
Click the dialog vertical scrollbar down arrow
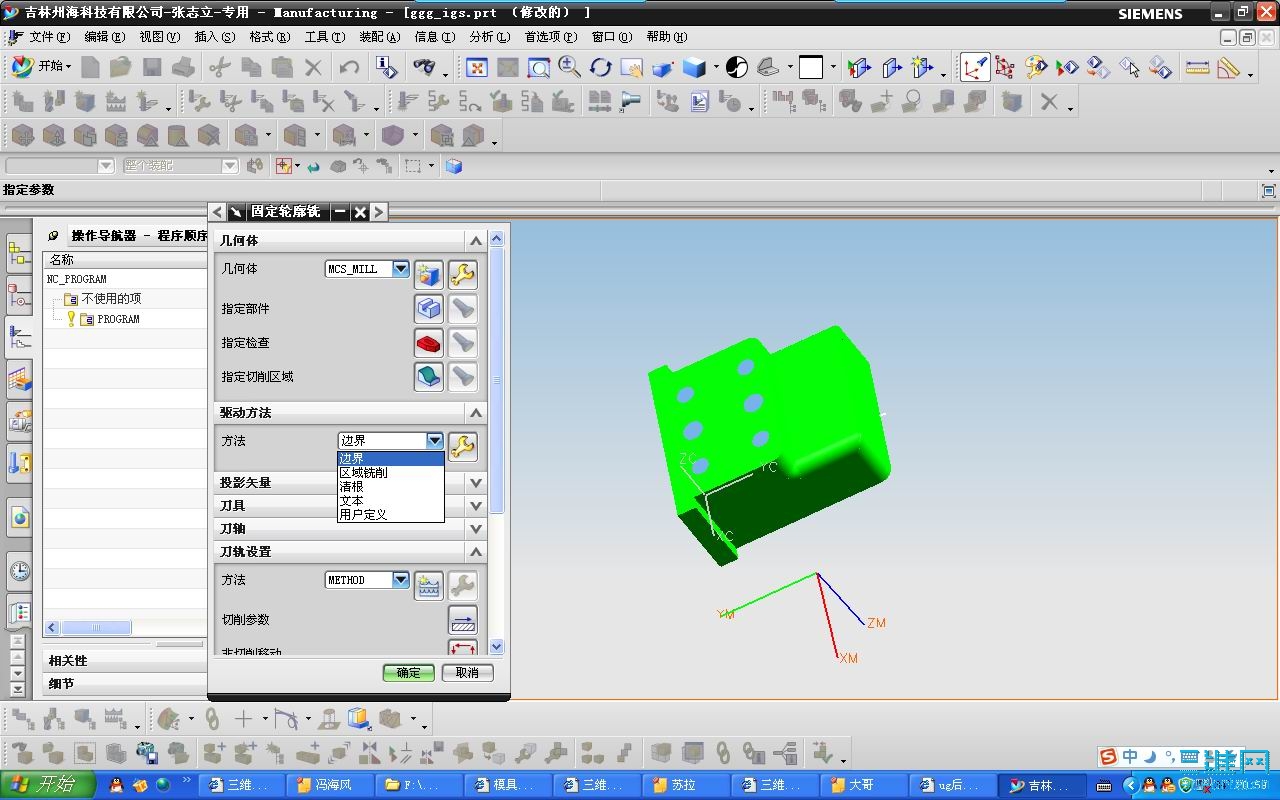(496, 648)
